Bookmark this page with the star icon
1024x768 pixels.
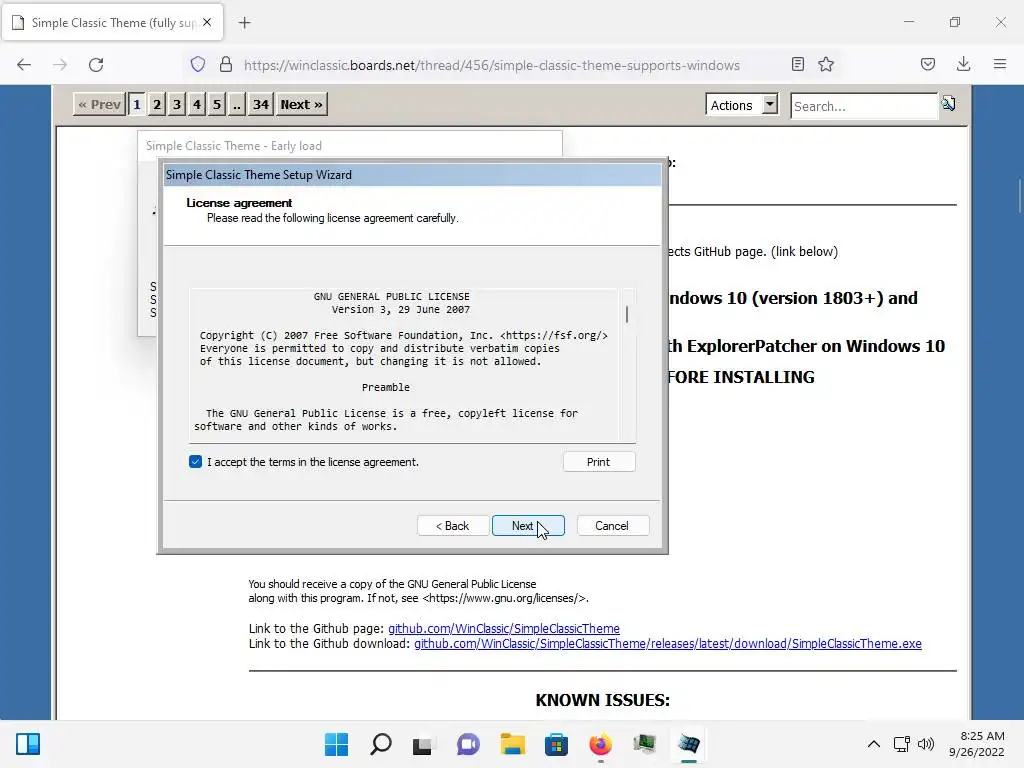pyautogui.click(x=826, y=65)
